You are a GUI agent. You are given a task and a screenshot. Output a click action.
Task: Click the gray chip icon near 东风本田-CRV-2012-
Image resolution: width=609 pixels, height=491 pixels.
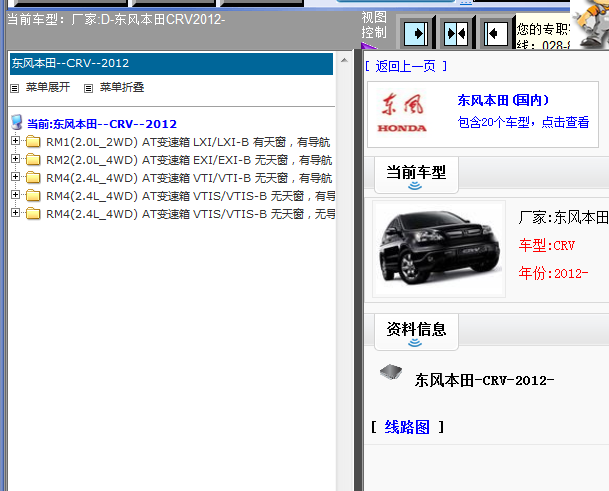391,372
